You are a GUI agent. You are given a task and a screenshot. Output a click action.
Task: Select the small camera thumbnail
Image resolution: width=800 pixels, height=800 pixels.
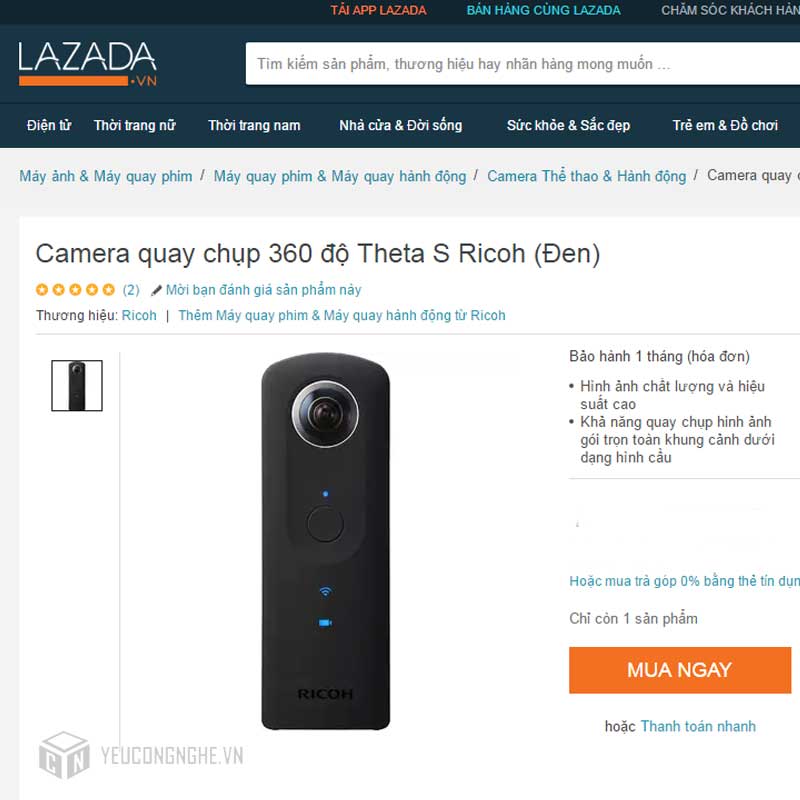click(77, 386)
